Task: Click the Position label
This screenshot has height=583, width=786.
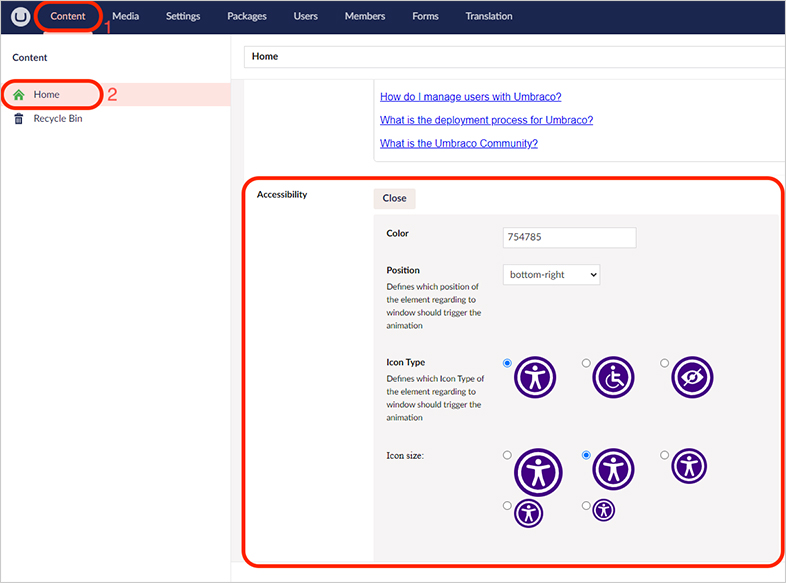Action: pos(403,270)
